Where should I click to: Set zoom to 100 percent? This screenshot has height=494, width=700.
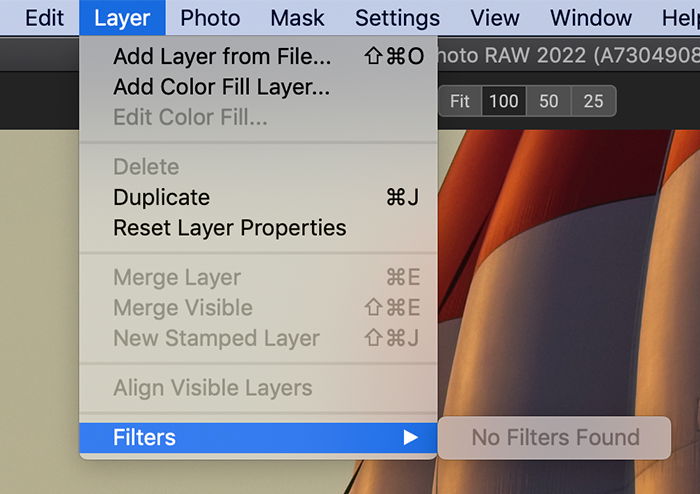(x=504, y=101)
